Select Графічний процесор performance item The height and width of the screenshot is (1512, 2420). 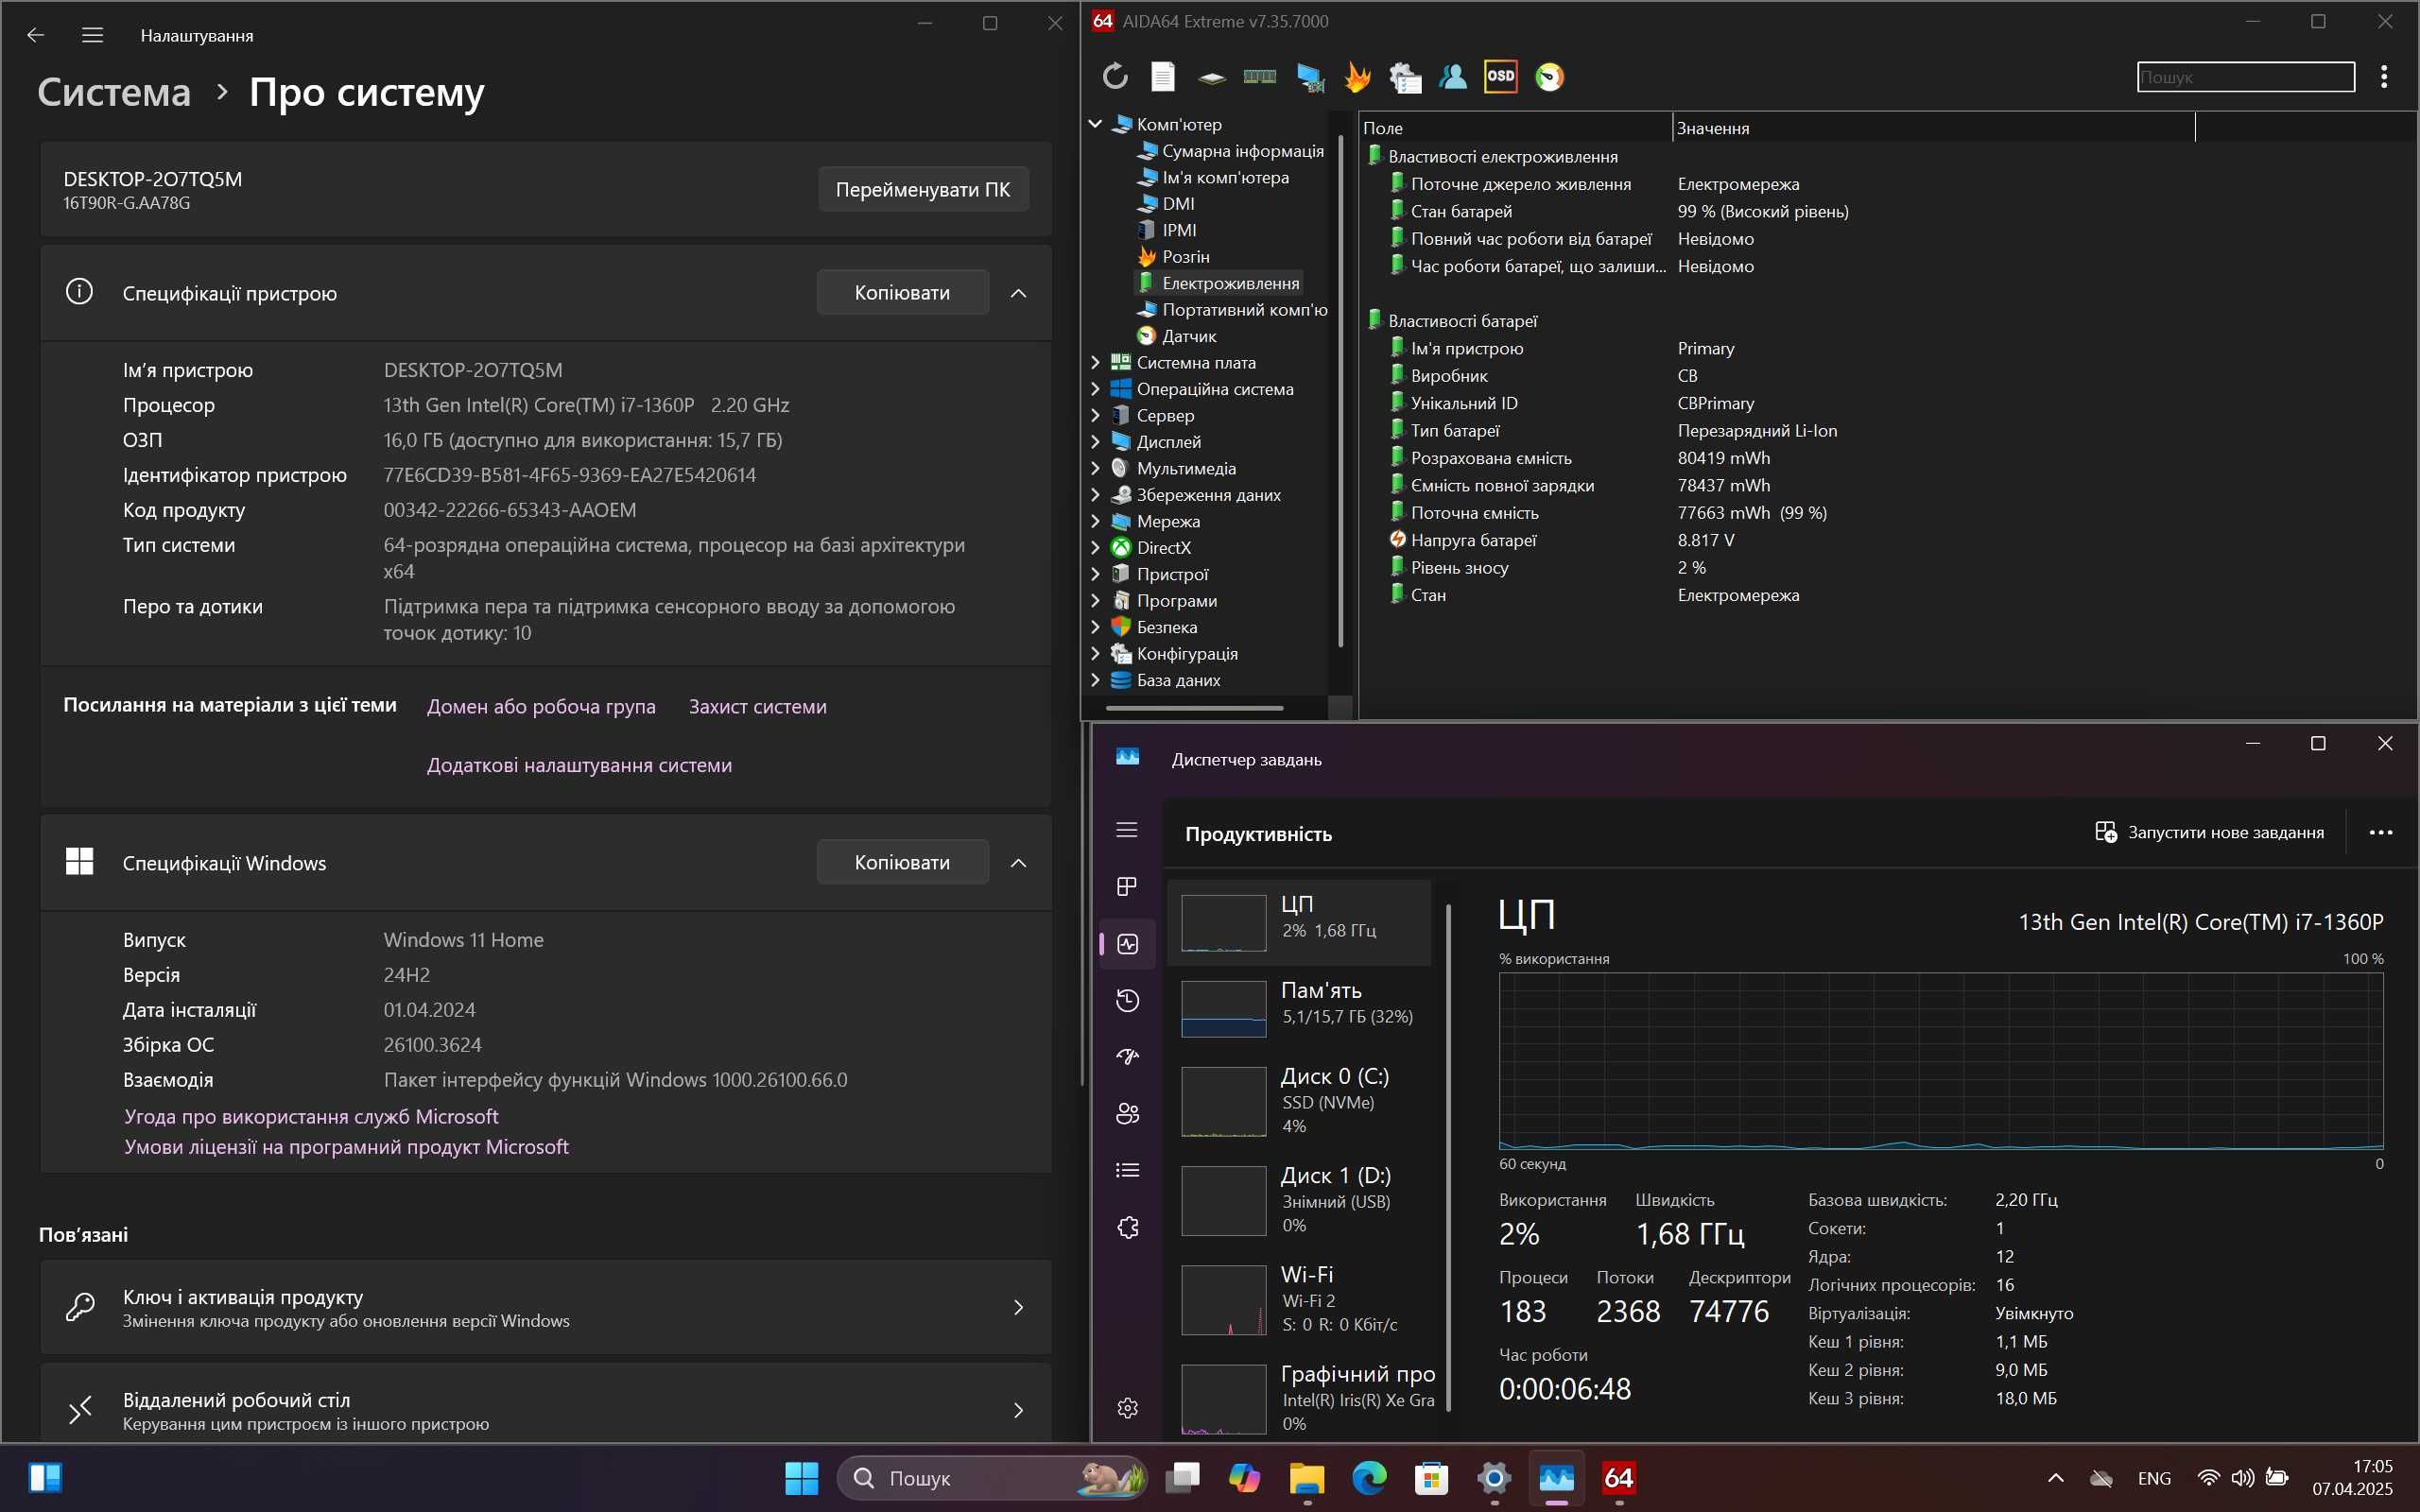[x=1299, y=1397]
